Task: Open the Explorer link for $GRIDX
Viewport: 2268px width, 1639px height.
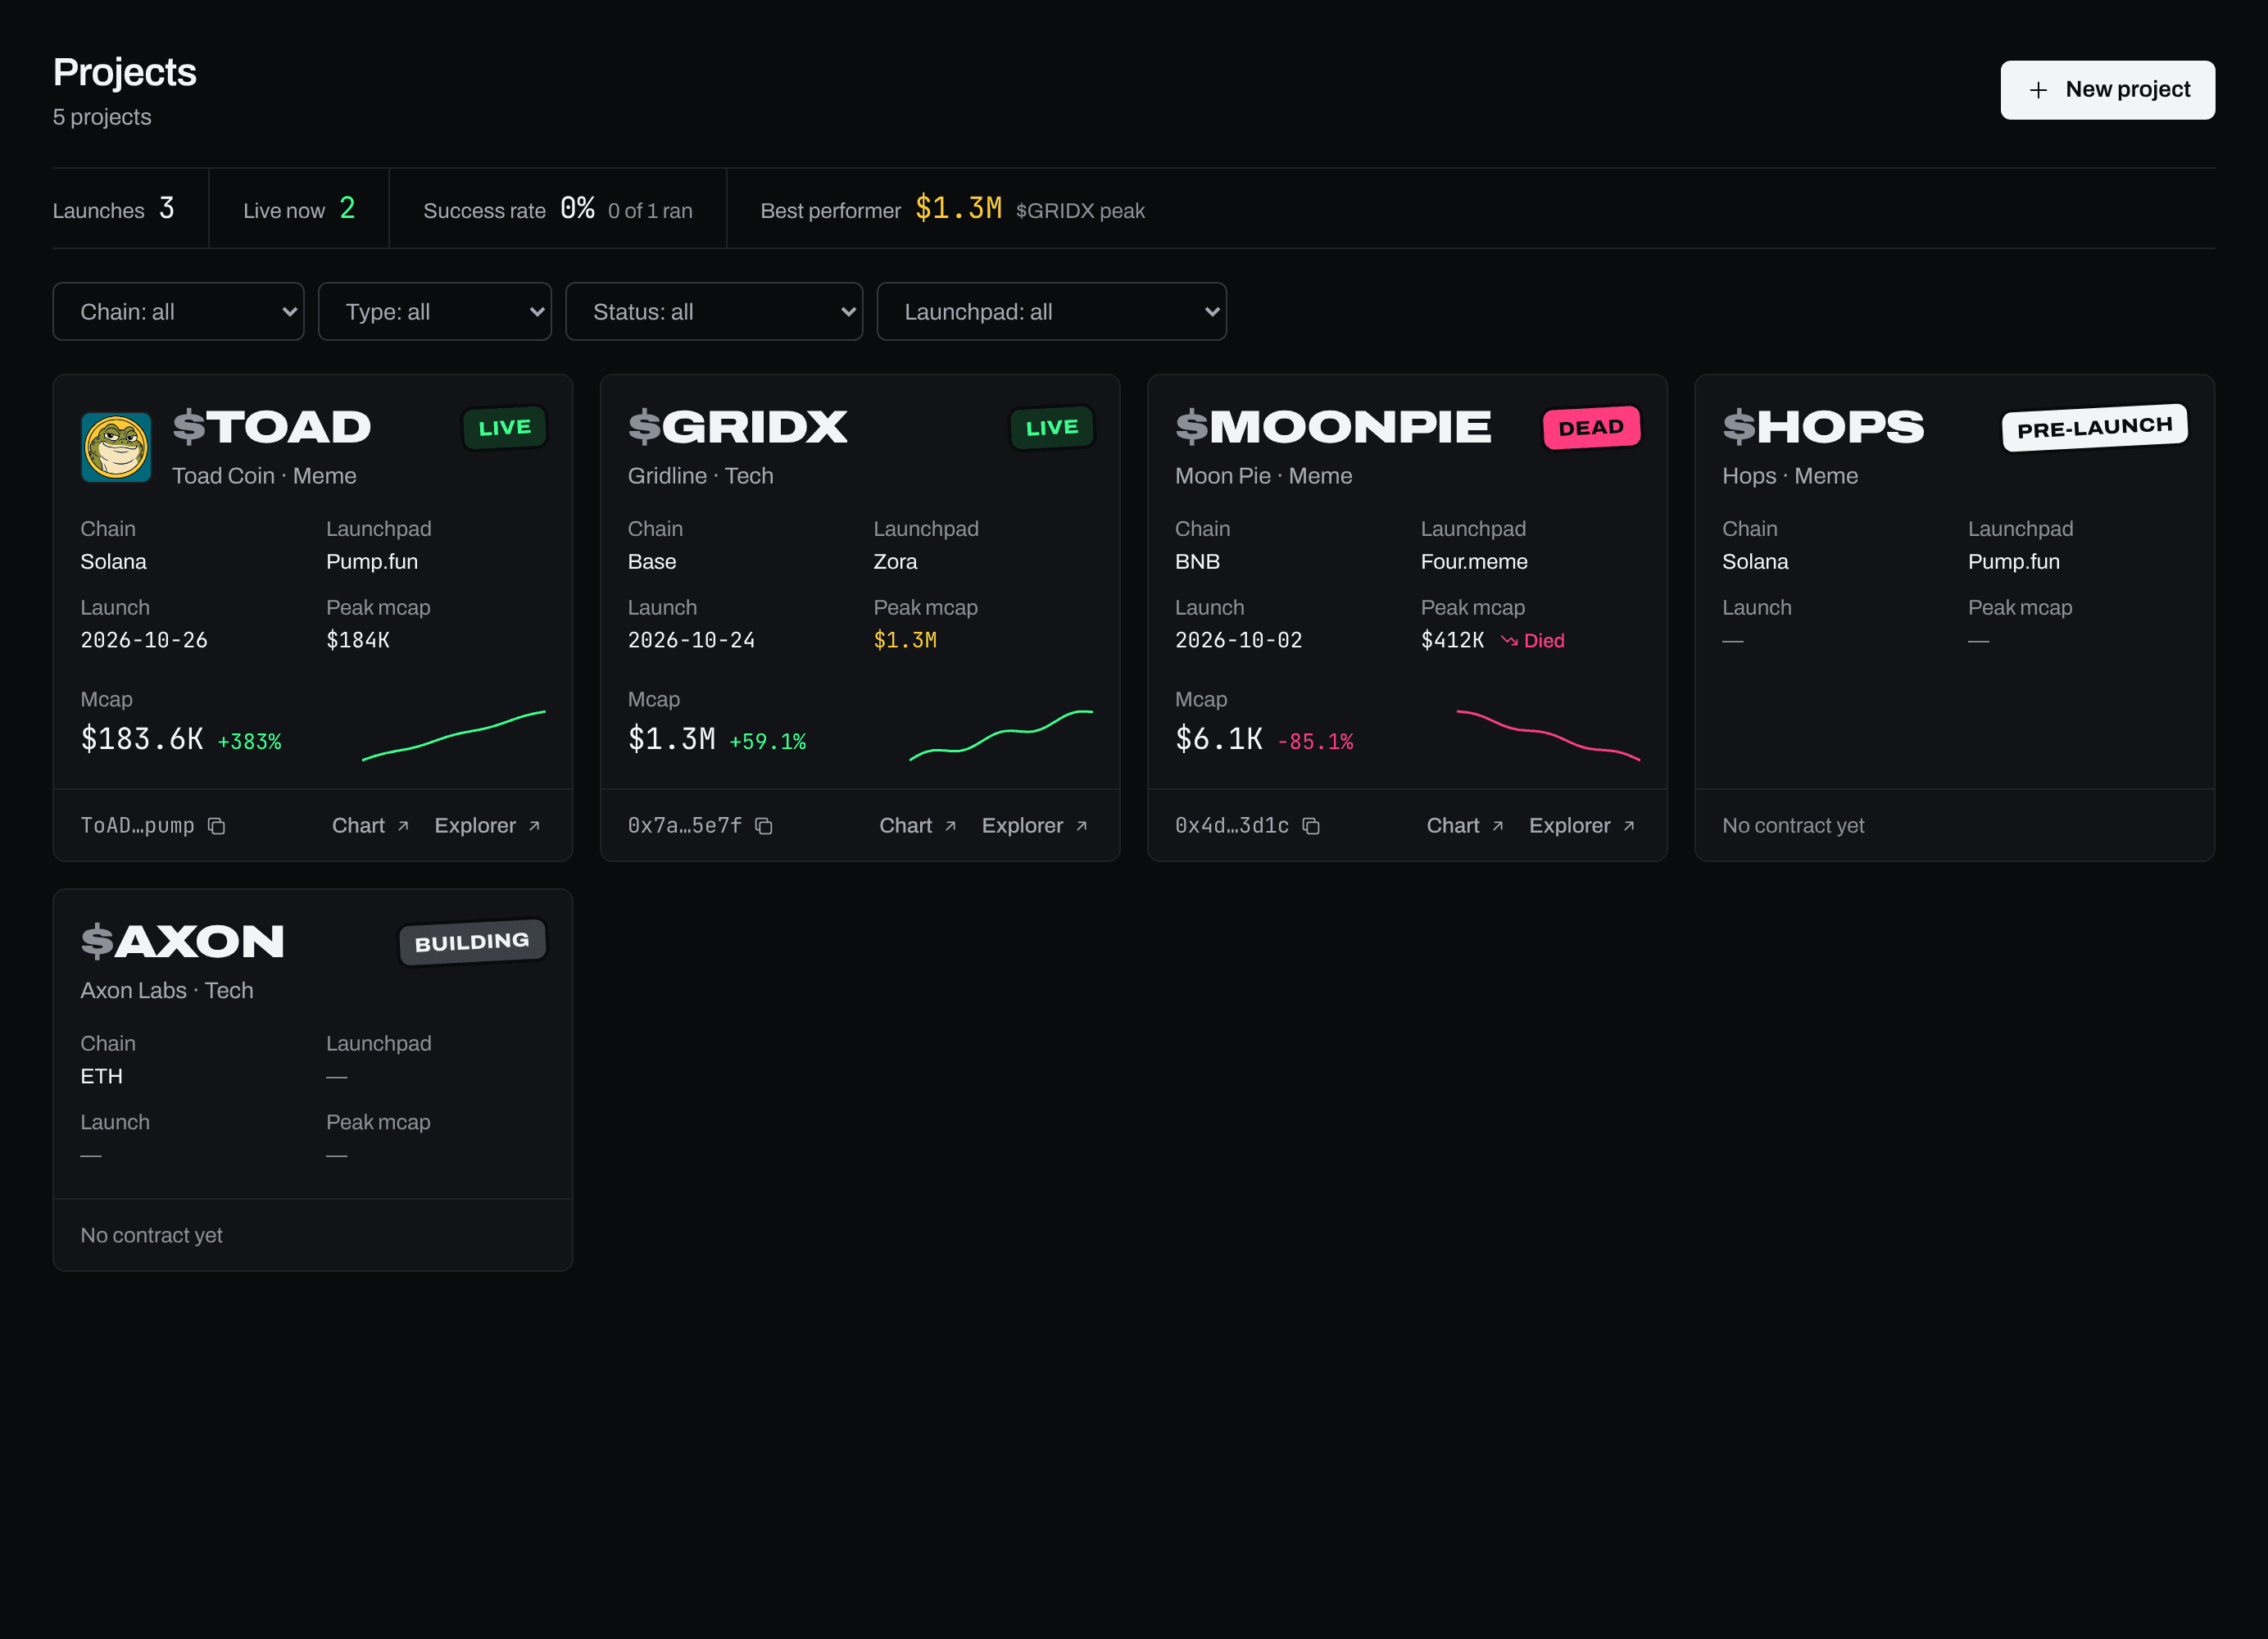Action: (1035, 826)
